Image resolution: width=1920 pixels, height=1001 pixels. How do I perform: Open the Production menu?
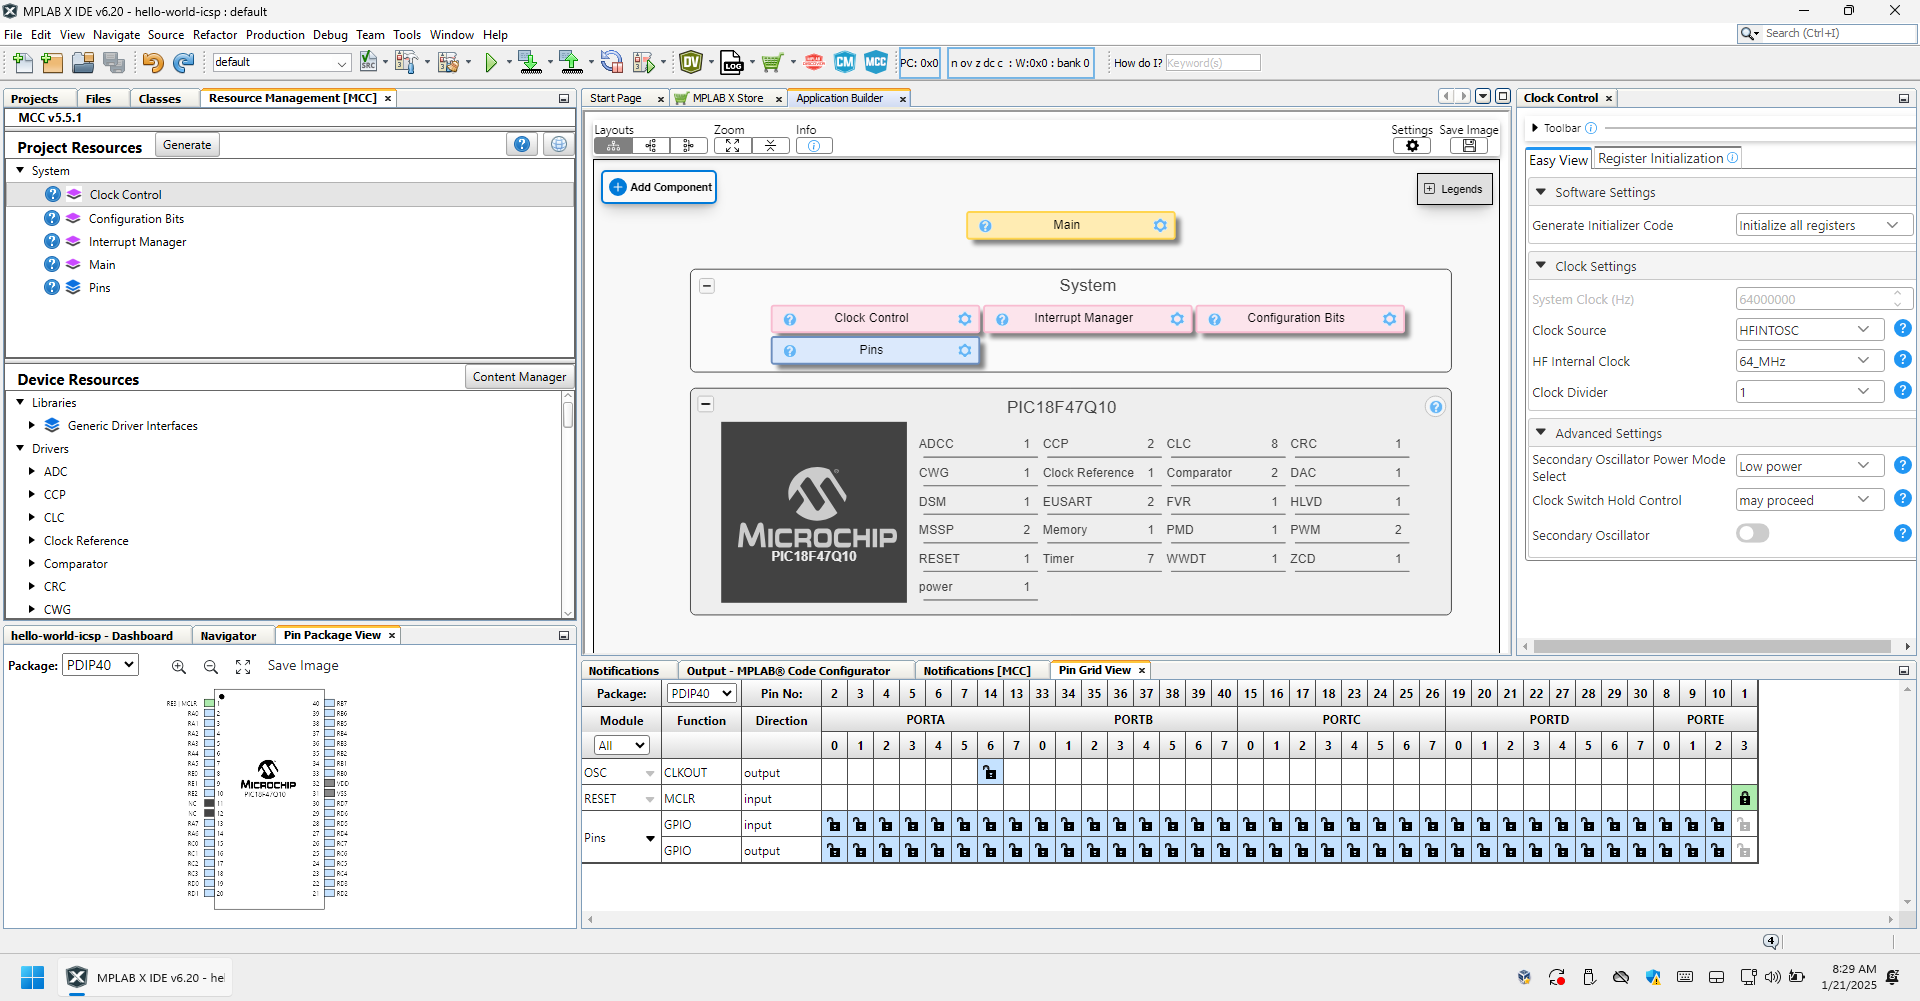click(275, 35)
